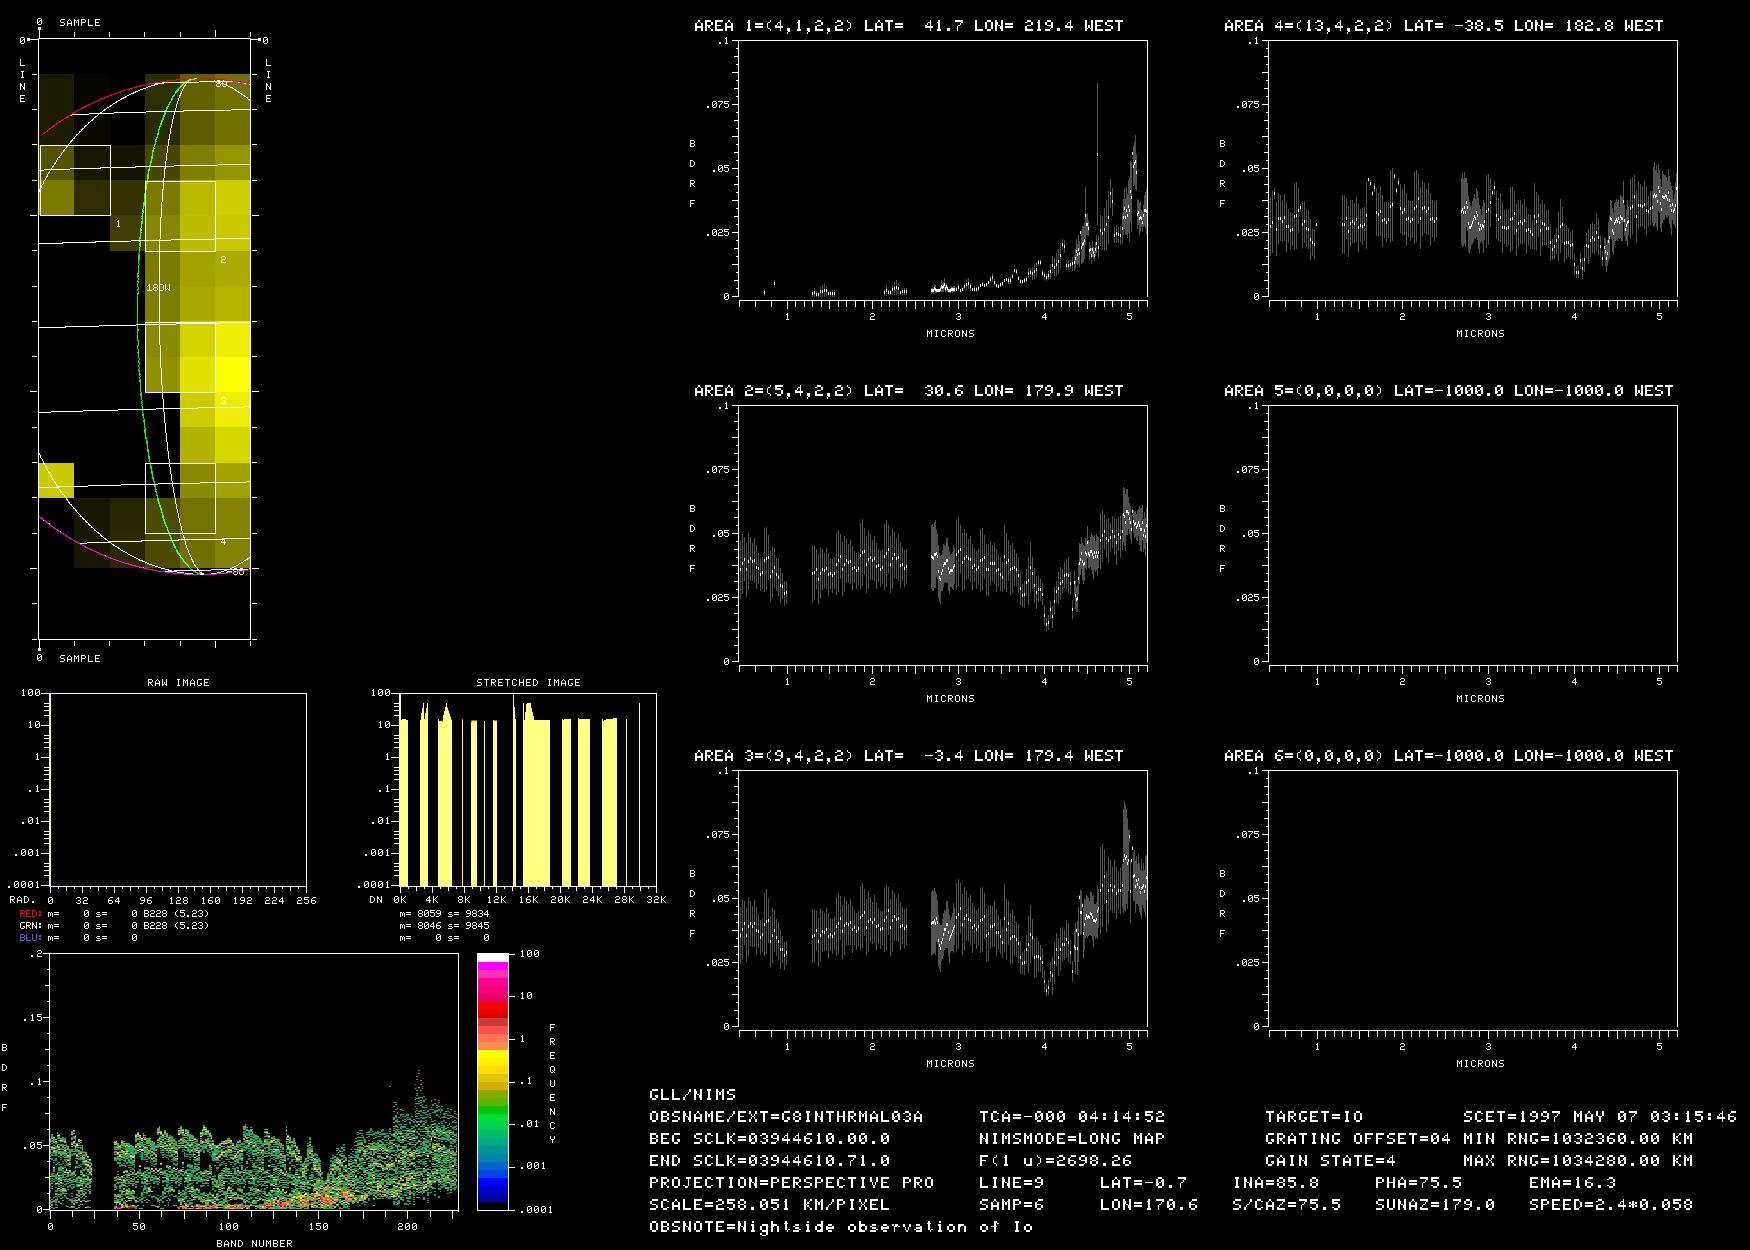1750x1250 pixels.
Task: Click the STRETCHED IMAGE histogram
Action: pyautogui.click(x=527, y=790)
